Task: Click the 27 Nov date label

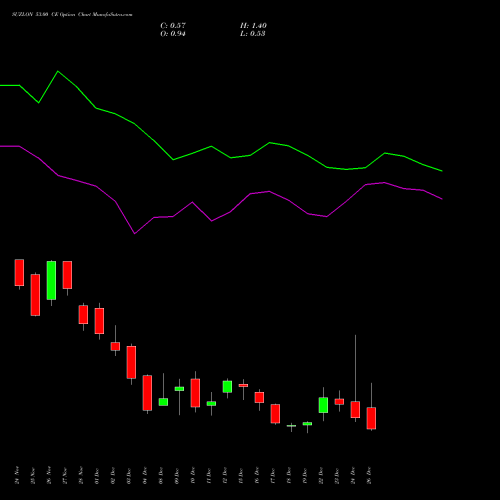Action: (x=65, y=475)
